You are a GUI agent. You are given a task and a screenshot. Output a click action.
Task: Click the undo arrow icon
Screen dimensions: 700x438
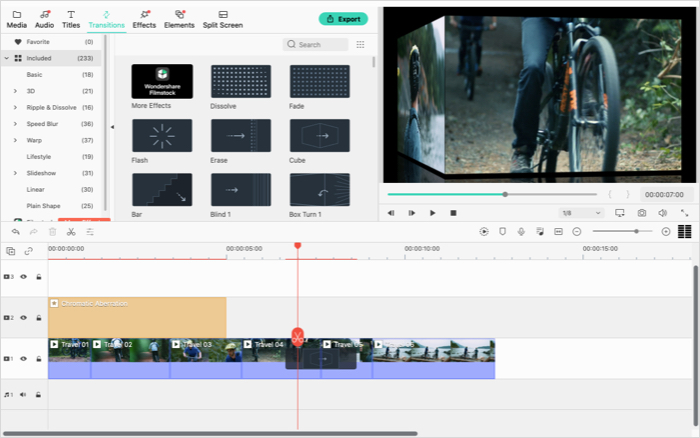pyautogui.click(x=16, y=231)
